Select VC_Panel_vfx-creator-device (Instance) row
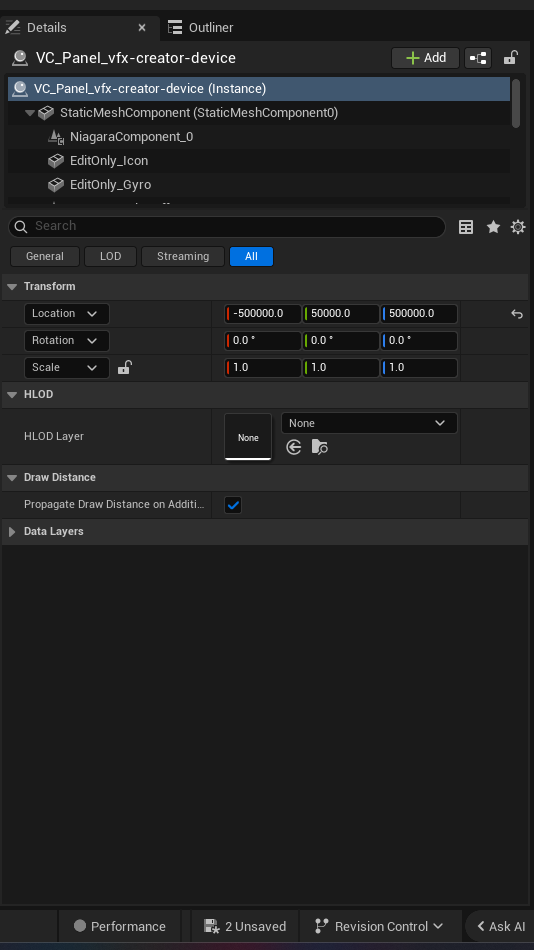The height and width of the screenshot is (950, 534). 259,88
